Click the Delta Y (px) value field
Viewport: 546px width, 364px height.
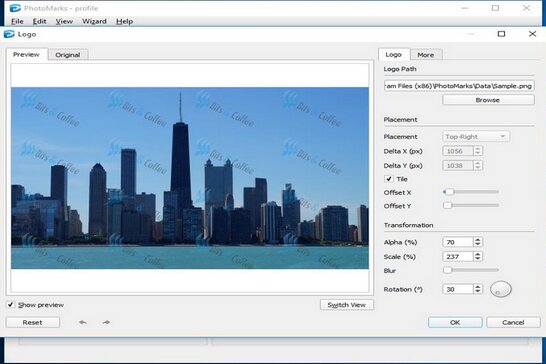point(458,165)
